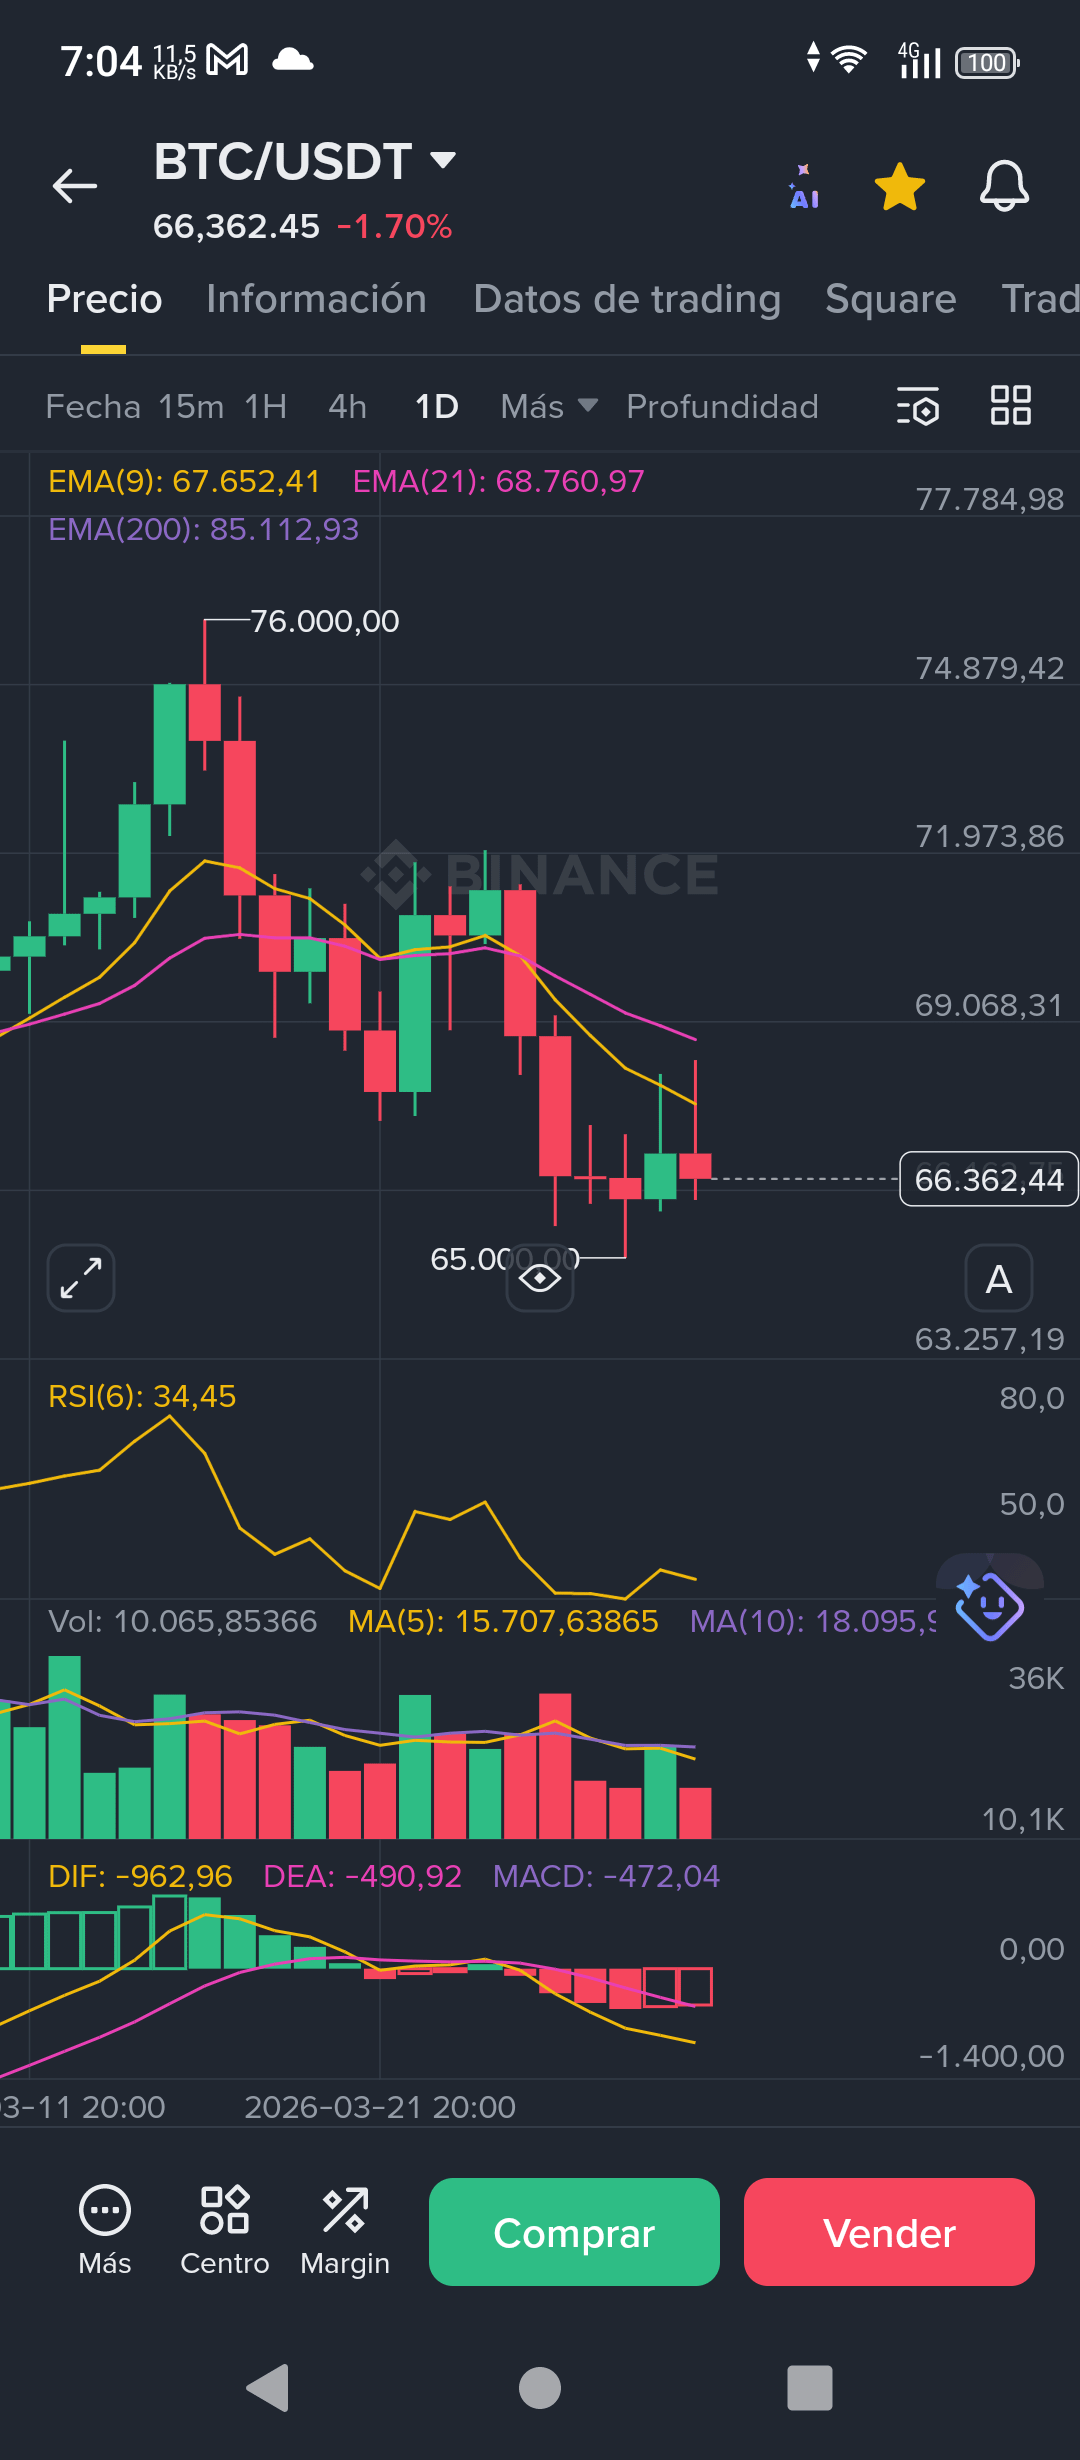The height and width of the screenshot is (2460, 1080).
Task: Expand the Más intervals dropdown
Action: click(x=549, y=407)
